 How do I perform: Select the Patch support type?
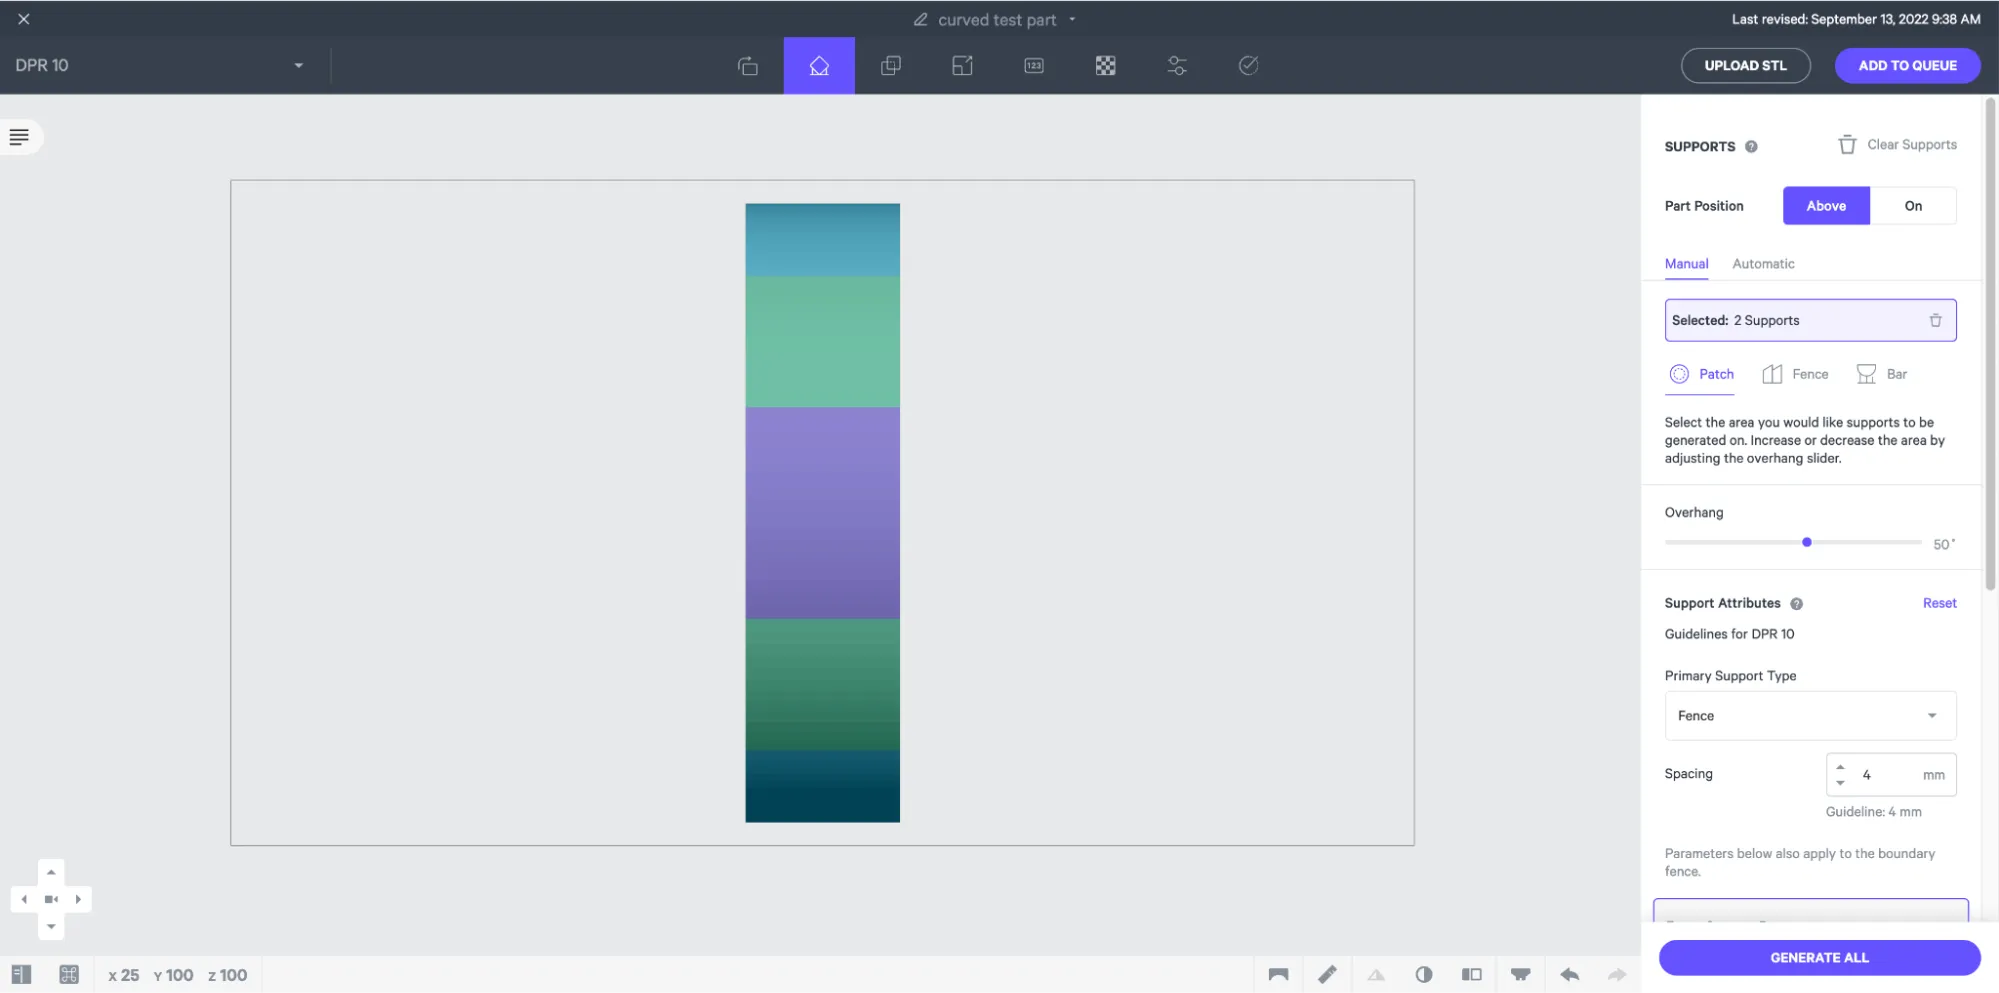coord(1702,374)
